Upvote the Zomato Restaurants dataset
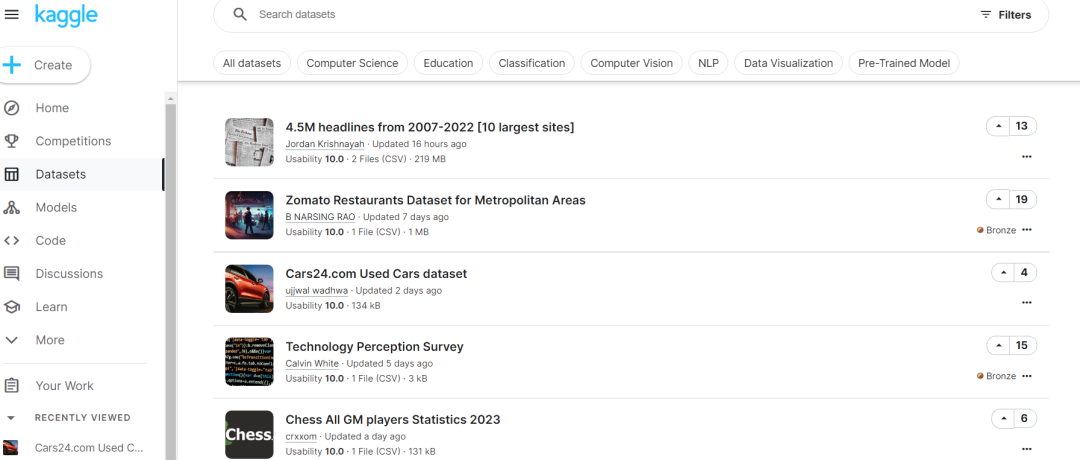 tap(998, 200)
